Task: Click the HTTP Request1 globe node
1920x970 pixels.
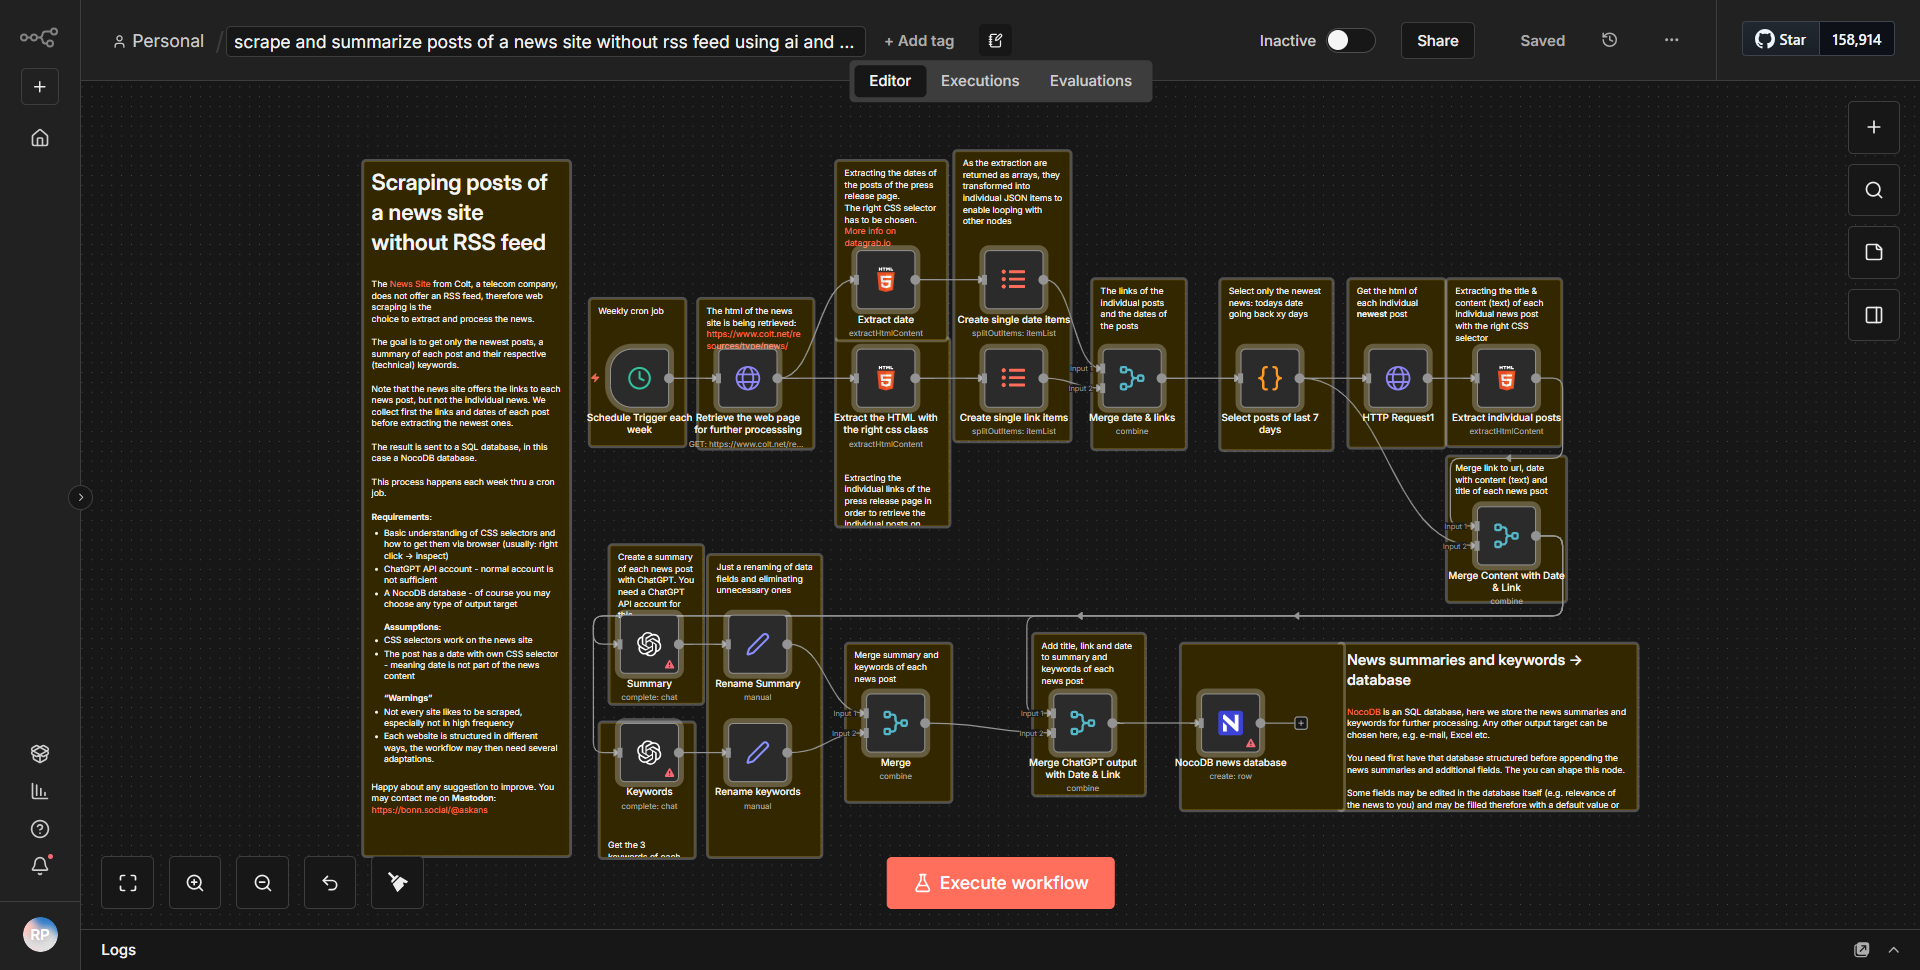Action: pos(1396,378)
